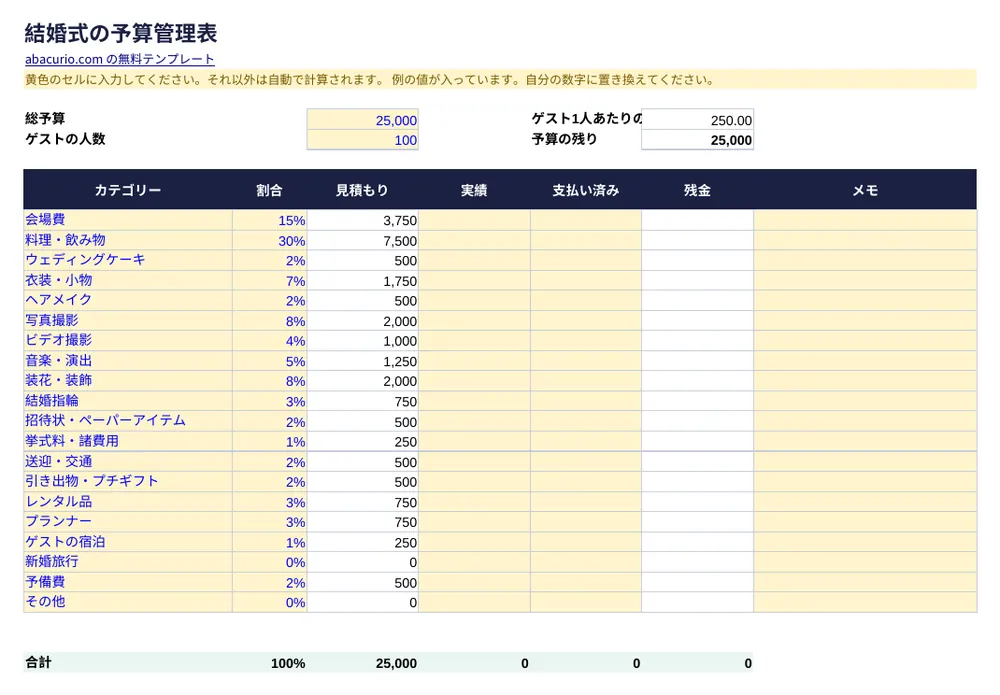Click the 5% ratio for 音楽・演出
The image size is (1000, 695).
269,361
